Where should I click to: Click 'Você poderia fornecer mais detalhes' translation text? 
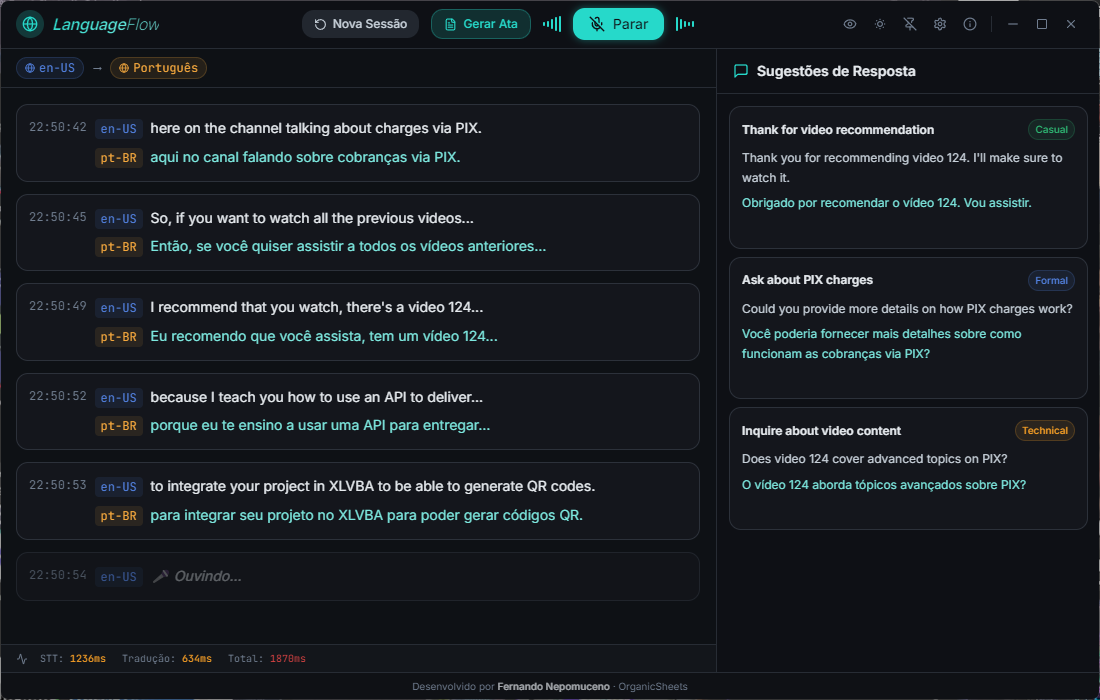tap(881, 344)
